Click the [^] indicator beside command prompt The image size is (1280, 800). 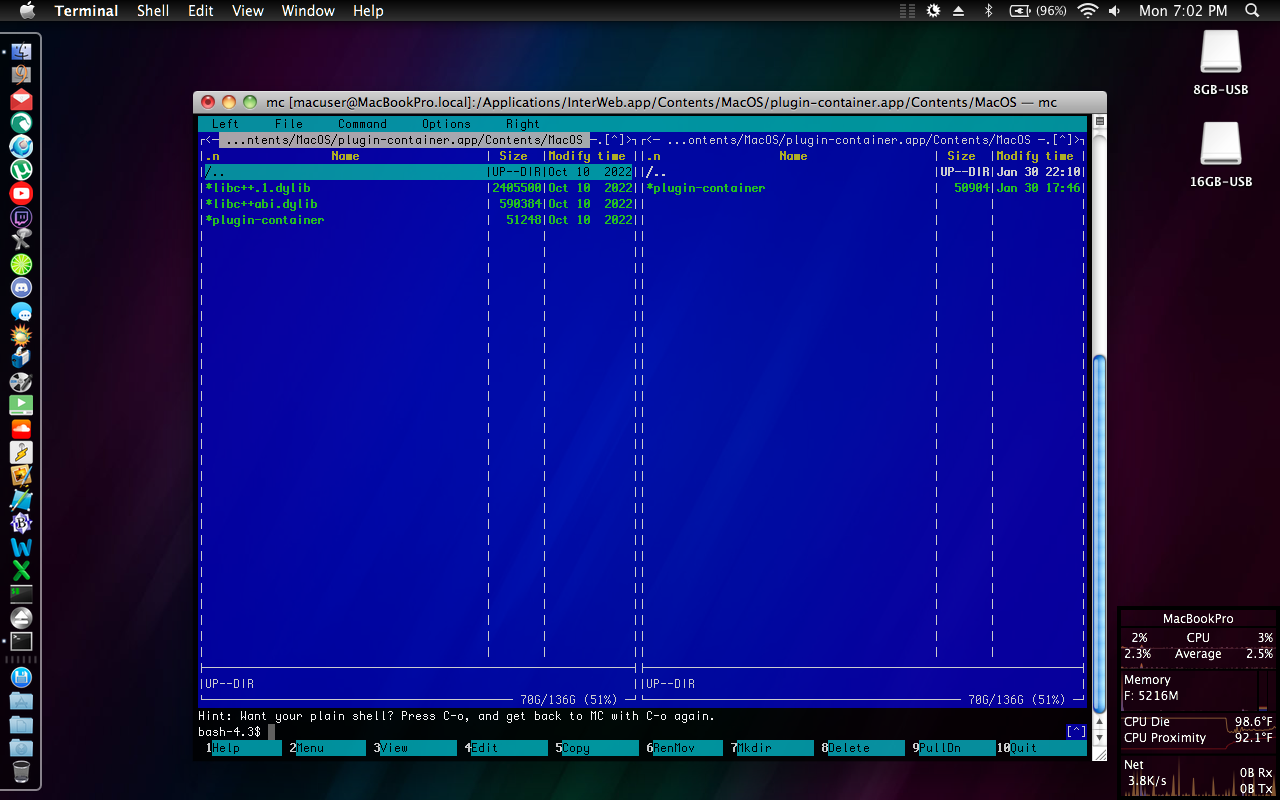click(x=1076, y=732)
